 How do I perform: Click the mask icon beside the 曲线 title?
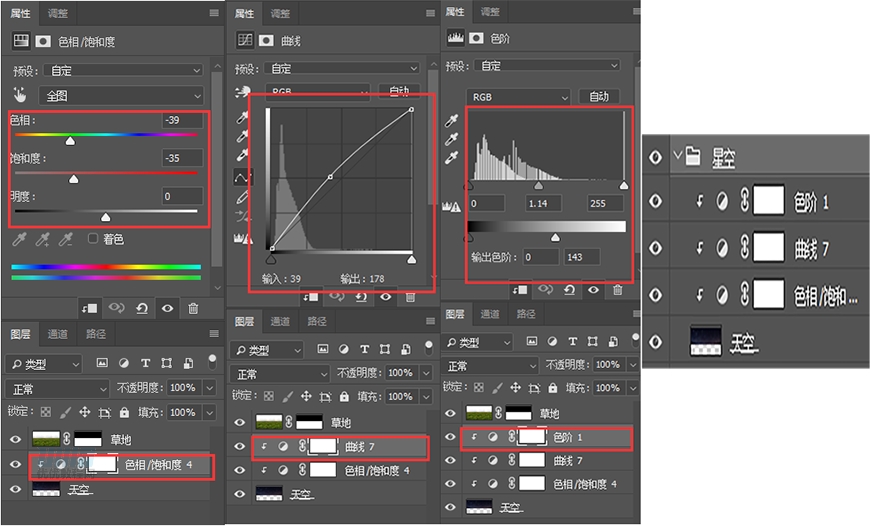pos(266,40)
